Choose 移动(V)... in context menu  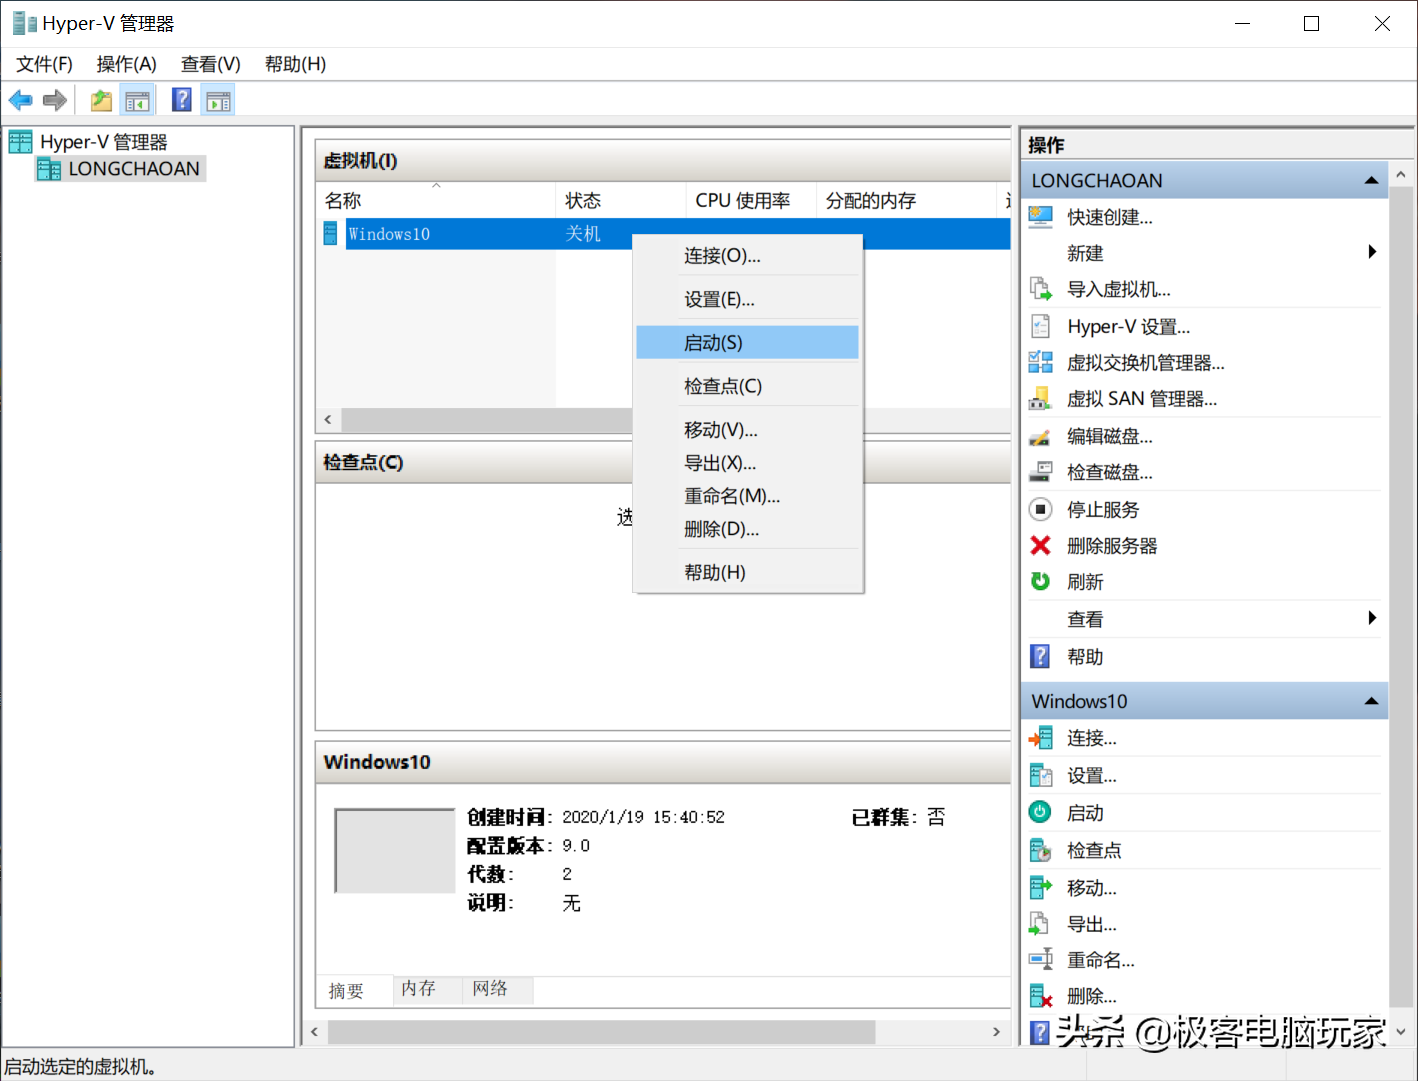point(748,430)
